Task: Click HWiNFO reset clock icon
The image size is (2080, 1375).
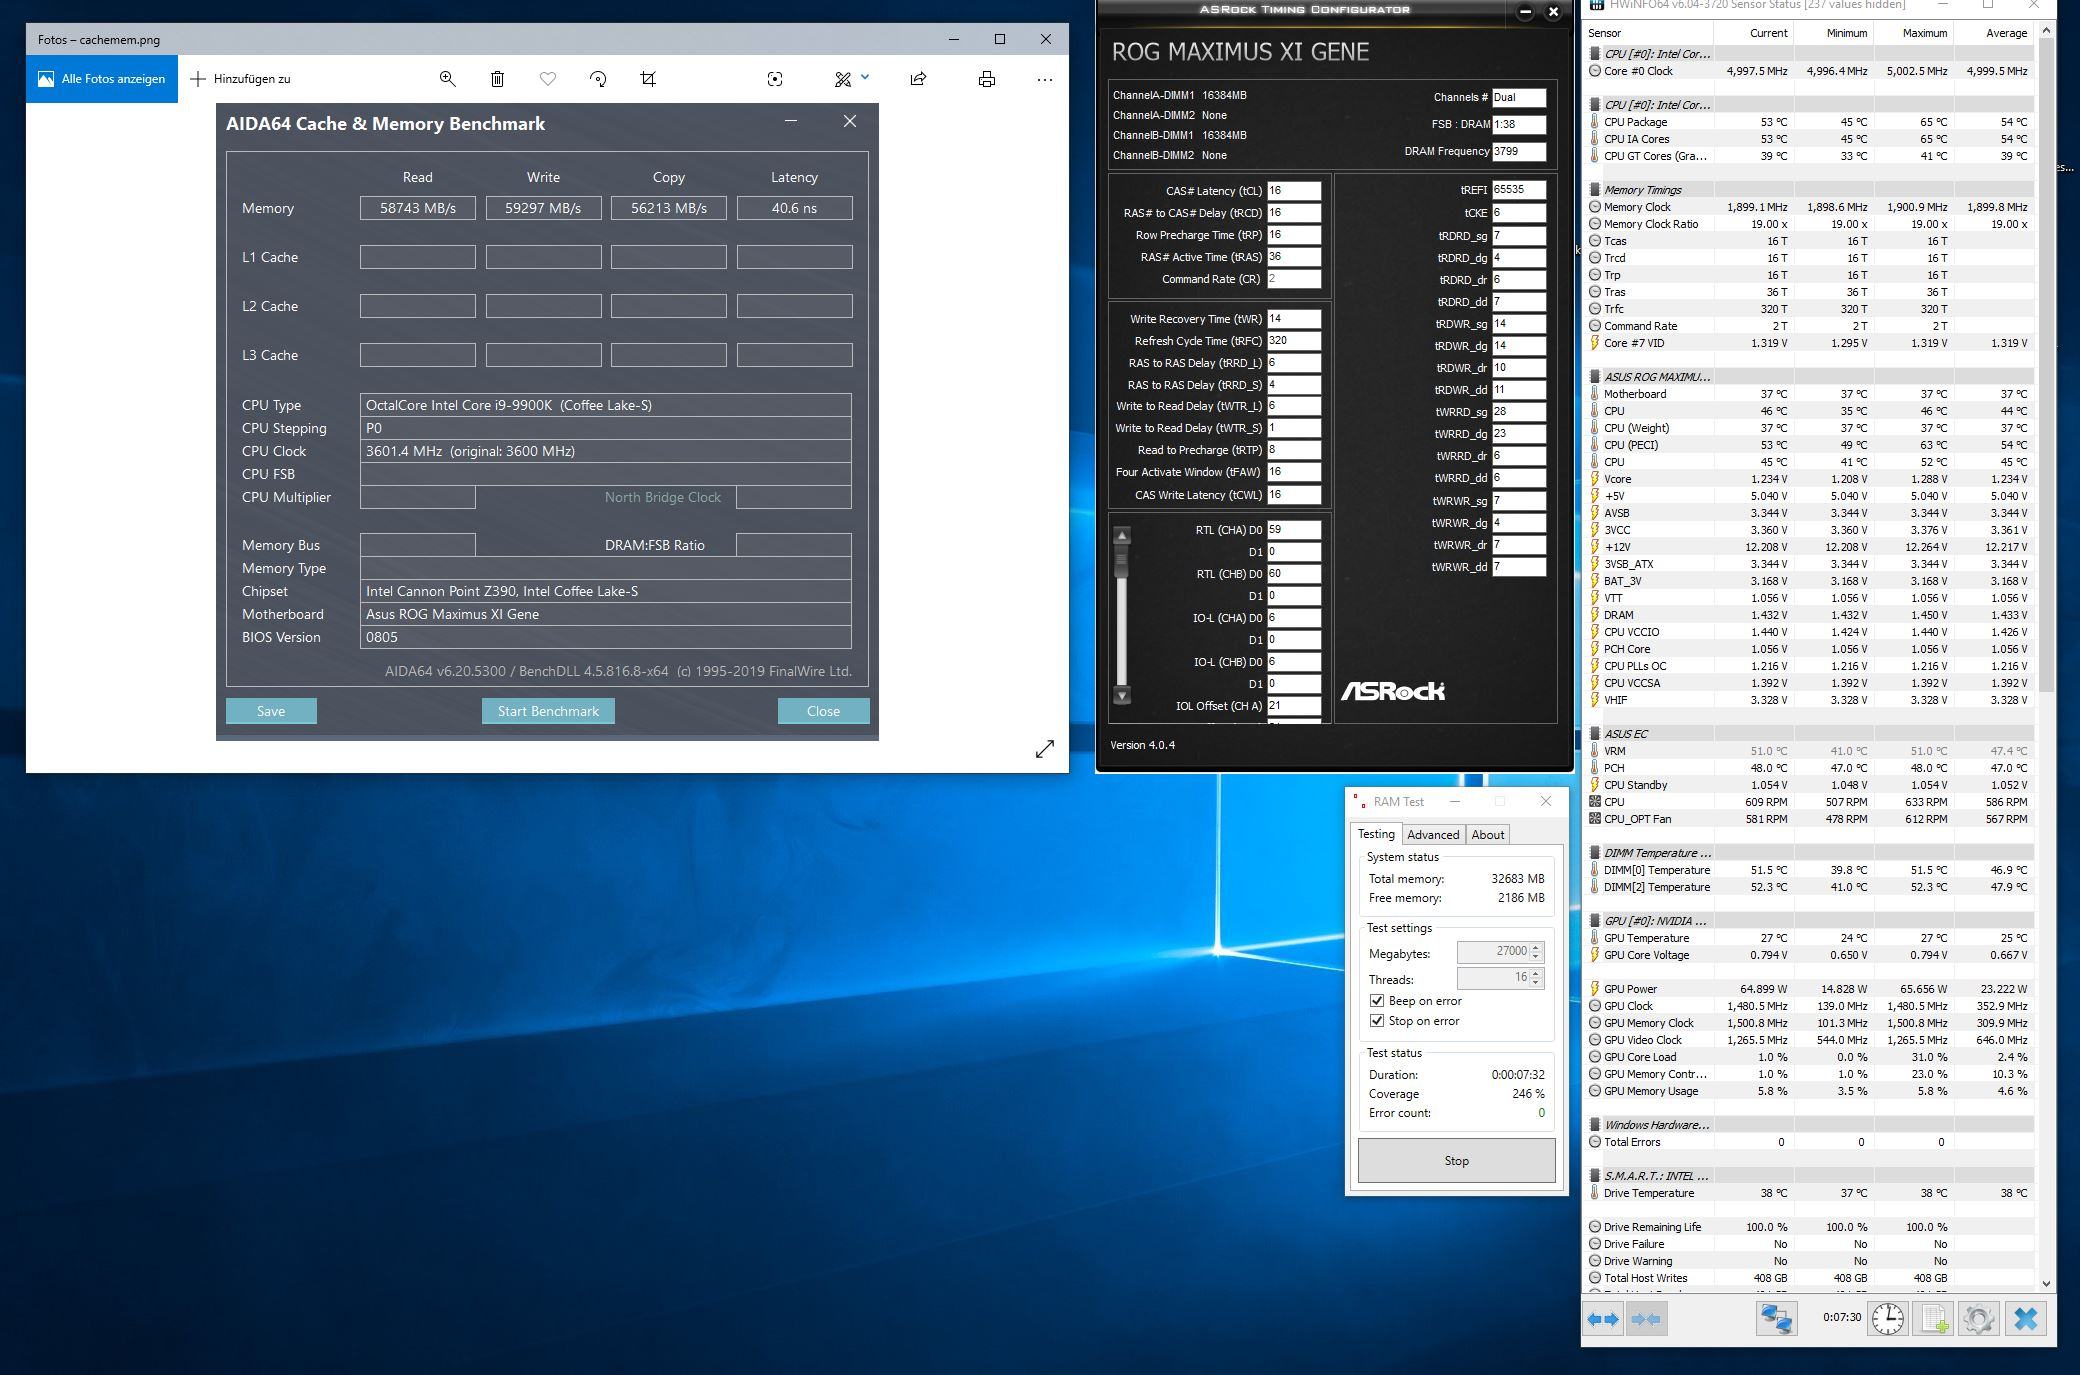Action: [x=1887, y=1319]
